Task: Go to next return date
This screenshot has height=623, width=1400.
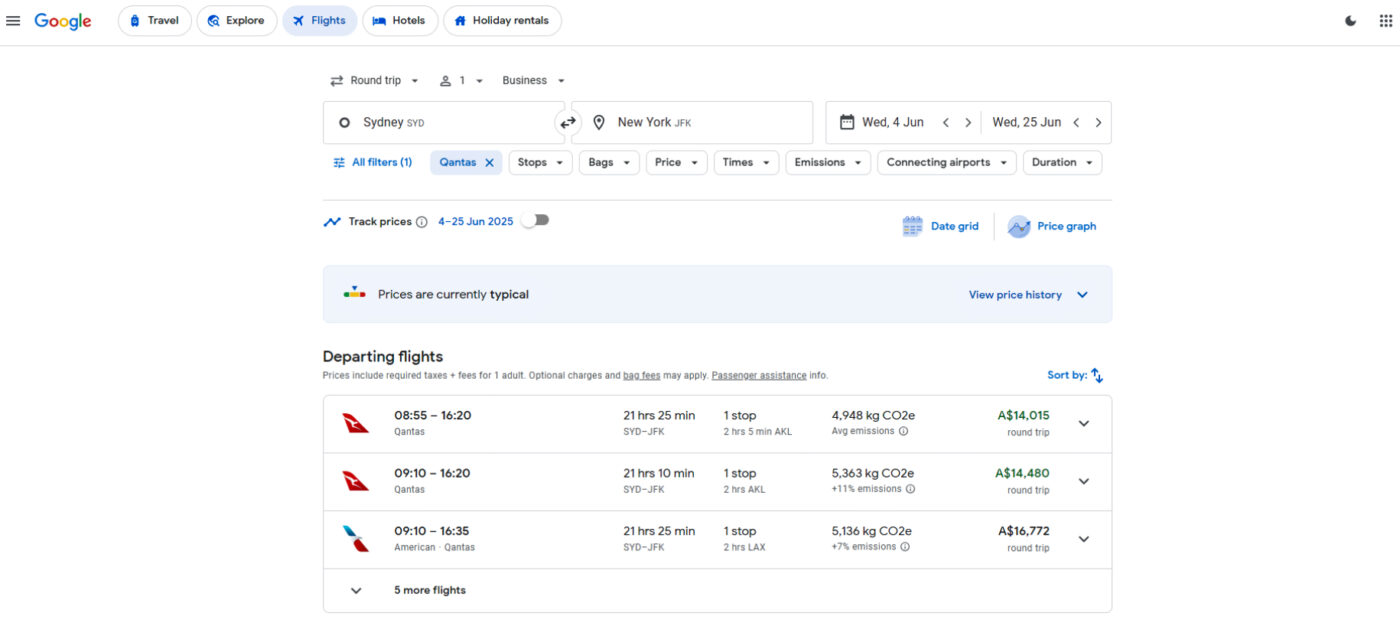Action: pos(1098,123)
